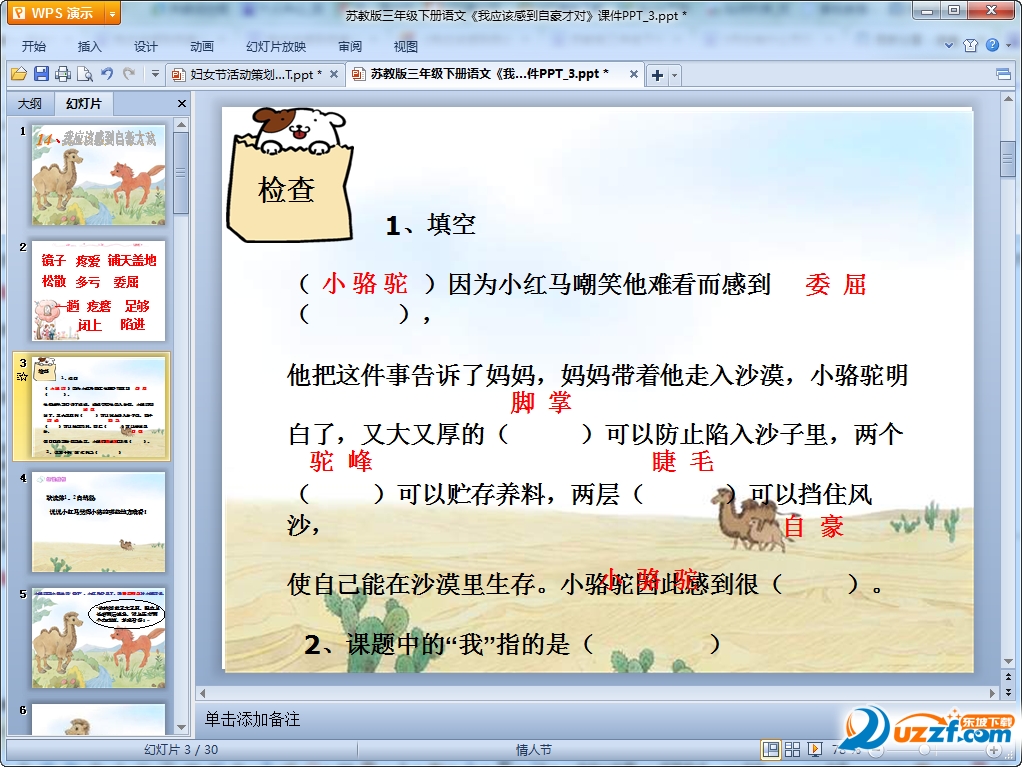Open WPS Help question mark icon
The image size is (1022, 767).
(x=992, y=45)
